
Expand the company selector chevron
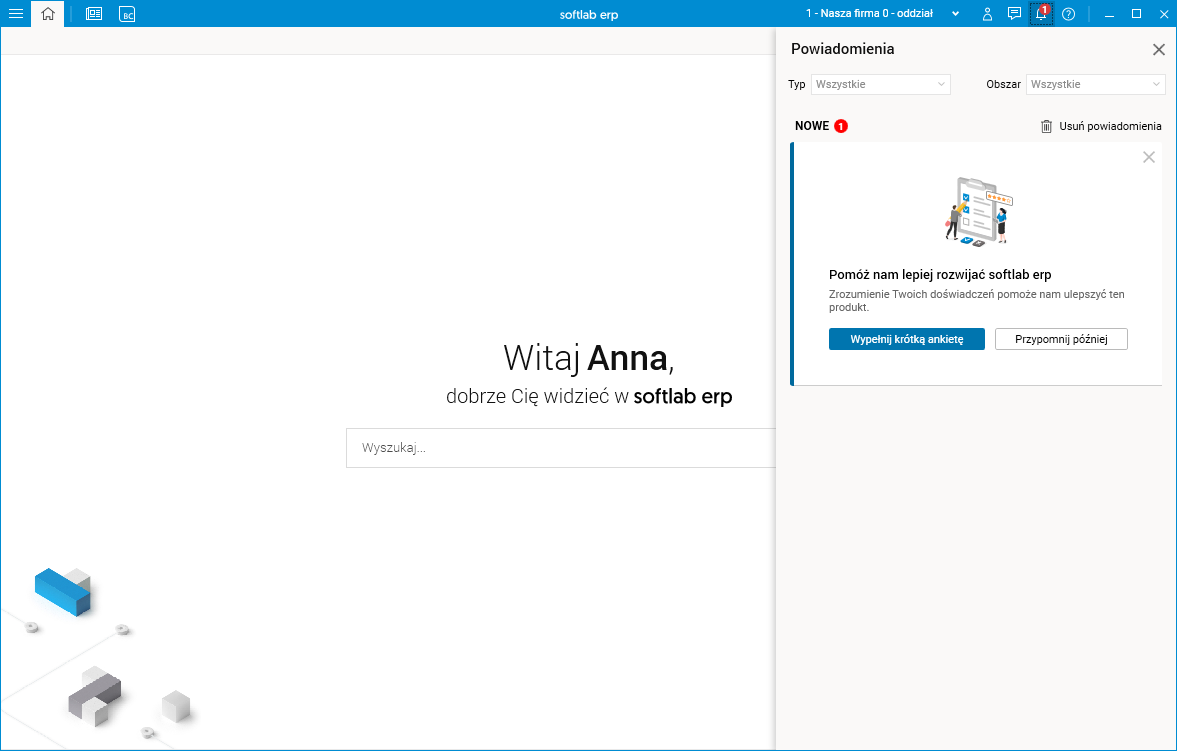point(955,14)
